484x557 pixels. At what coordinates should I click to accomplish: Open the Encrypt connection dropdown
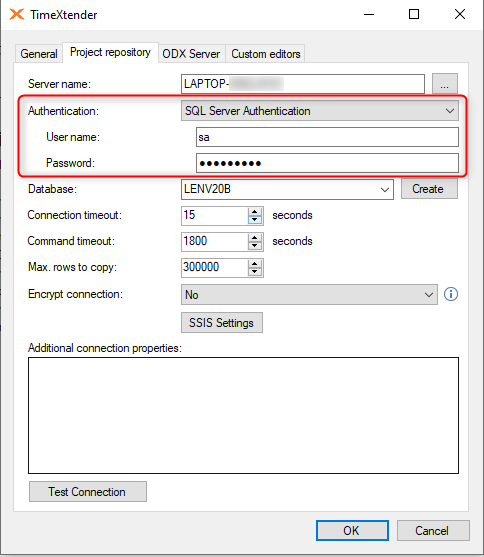point(309,294)
